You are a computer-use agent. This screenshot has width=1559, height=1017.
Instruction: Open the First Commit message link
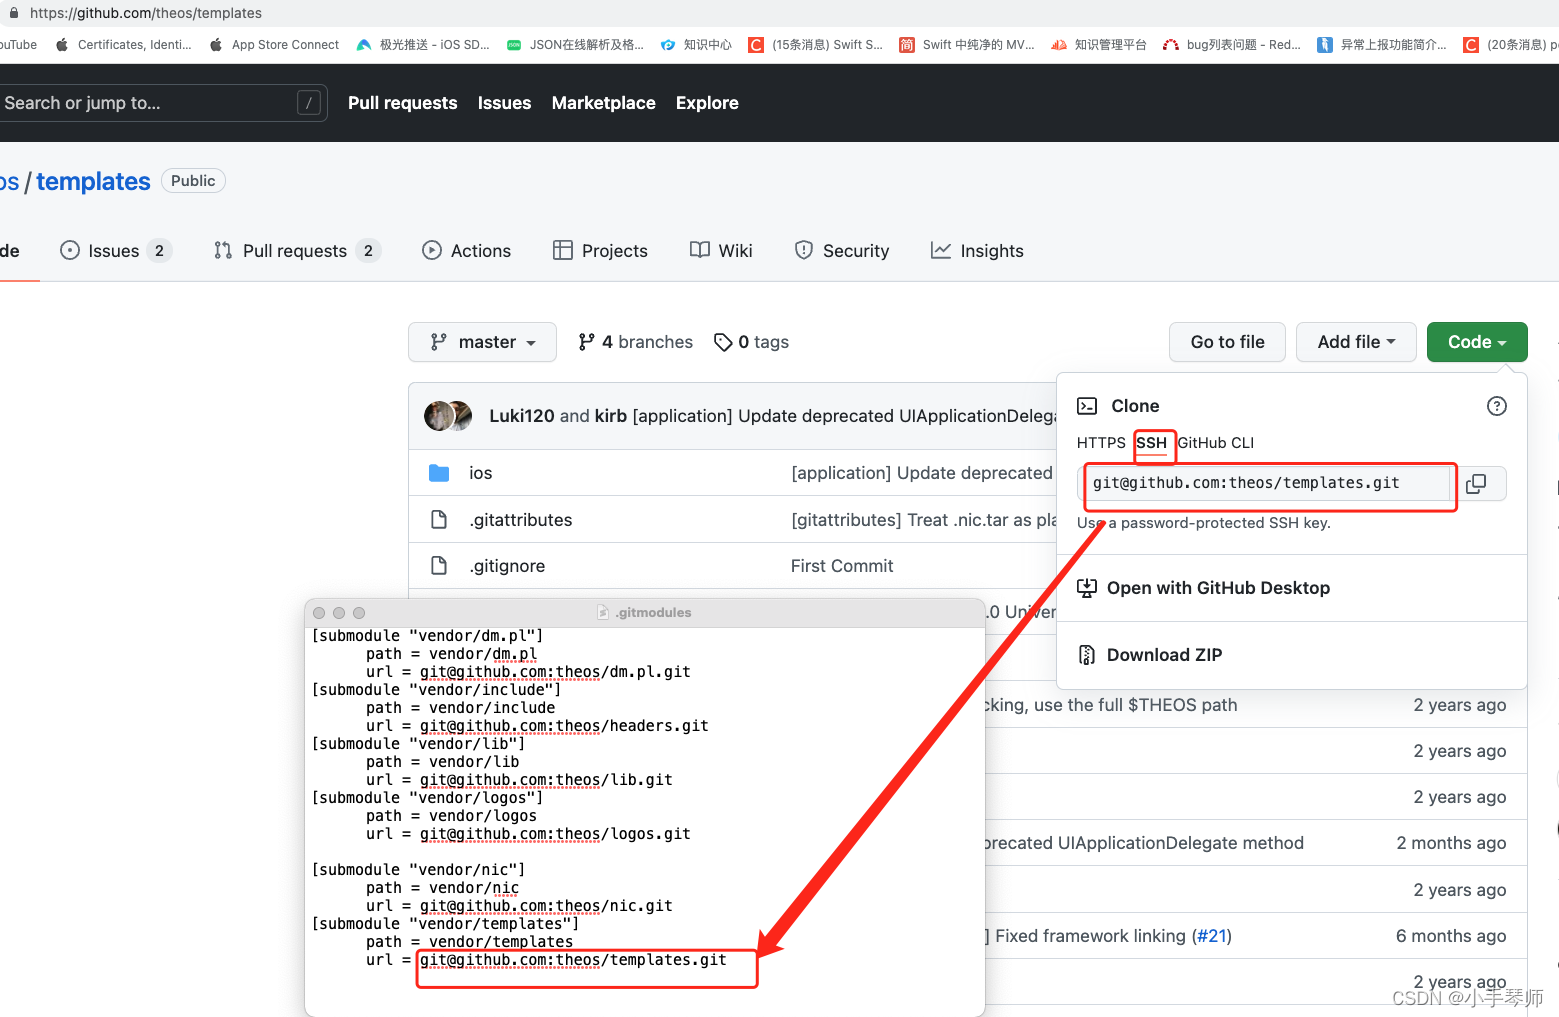842,566
